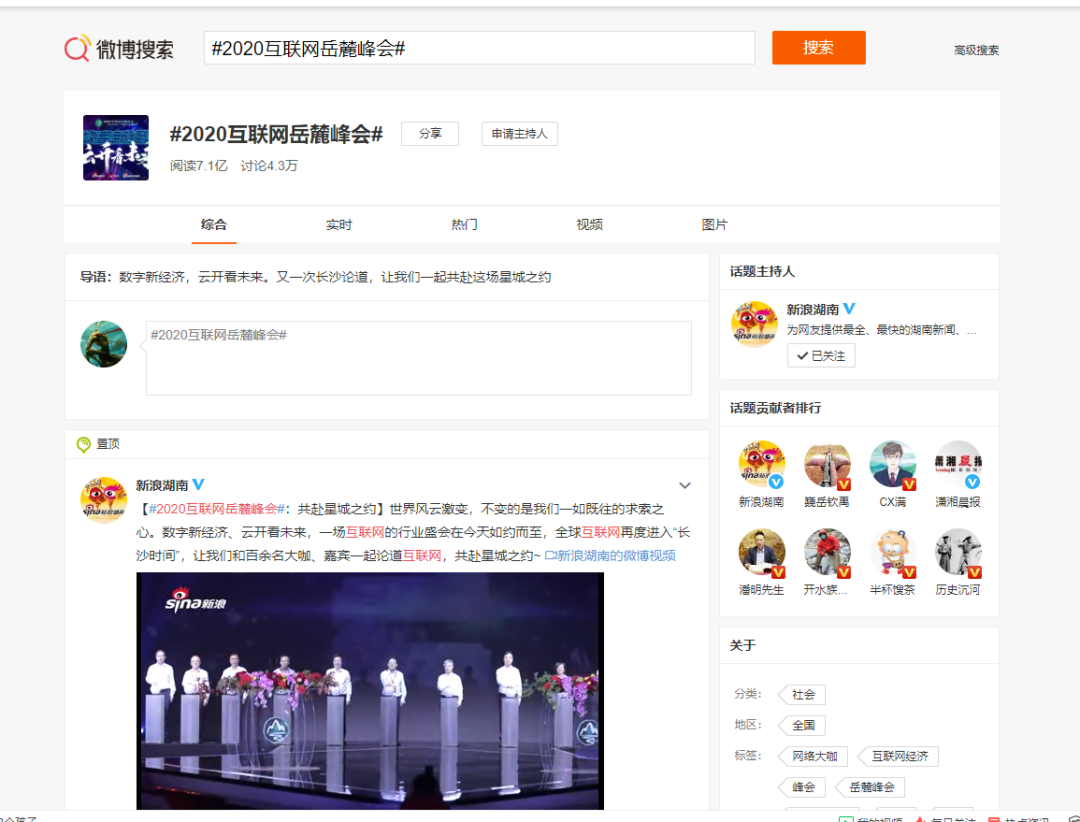This screenshot has height=822, width=1080.
Task: Switch to the 图片 tab
Action: 714,225
